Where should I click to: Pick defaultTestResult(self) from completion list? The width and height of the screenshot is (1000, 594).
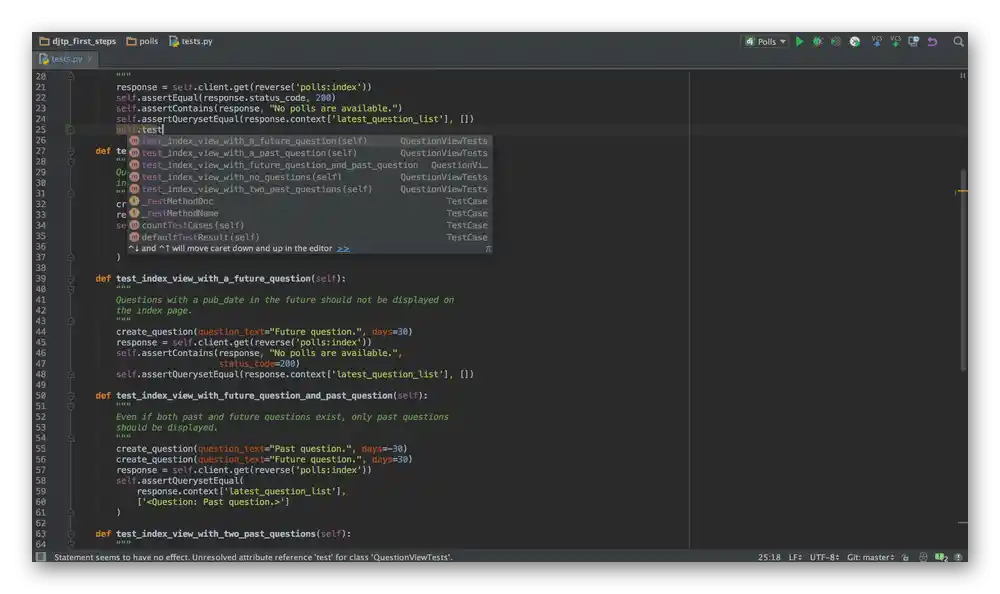coord(309,237)
